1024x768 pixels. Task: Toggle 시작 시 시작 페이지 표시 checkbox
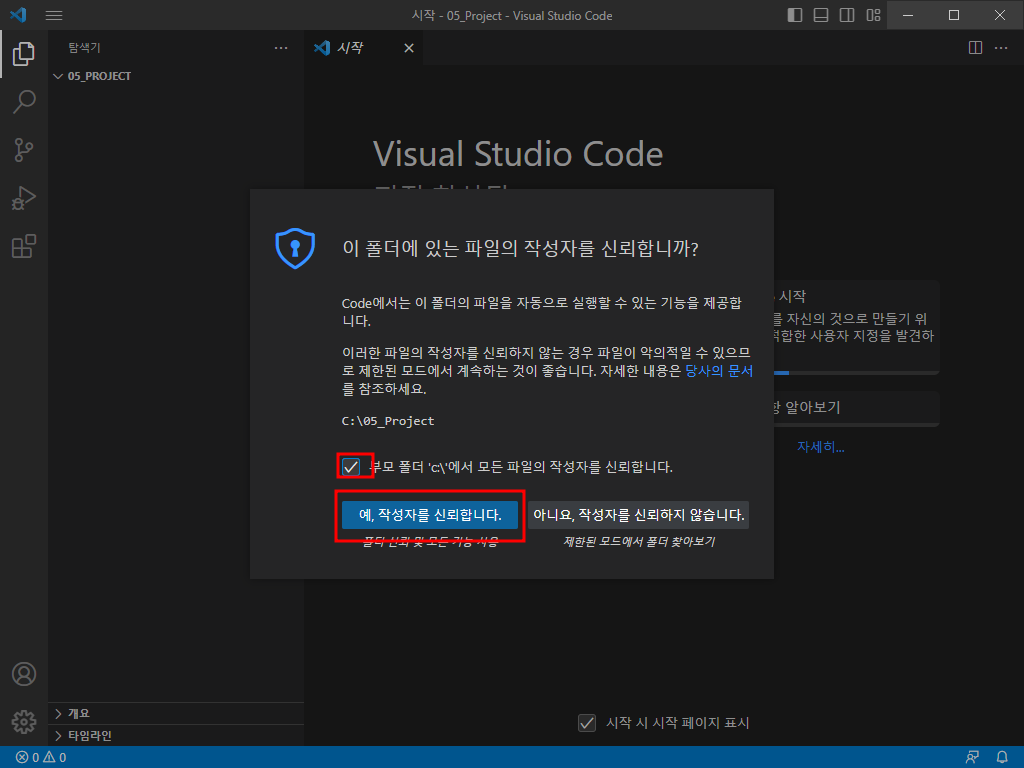(586, 723)
